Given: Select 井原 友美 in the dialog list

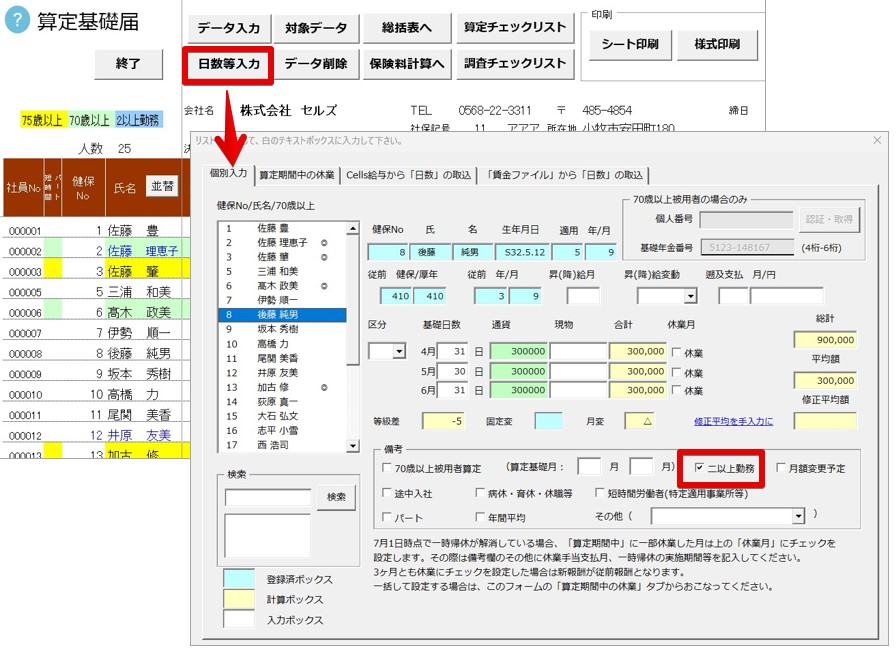Looking at the screenshot, I should coord(282,372).
